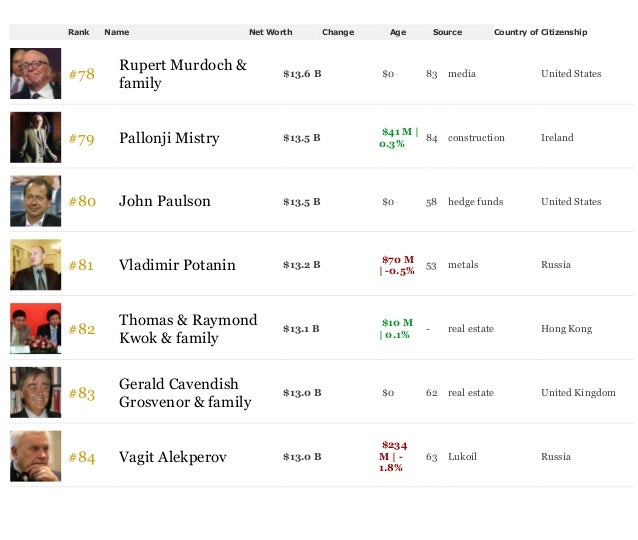The height and width of the screenshot is (540, 638).
Task: Sort by Country of Citizenship header
Action: (540, 32)
